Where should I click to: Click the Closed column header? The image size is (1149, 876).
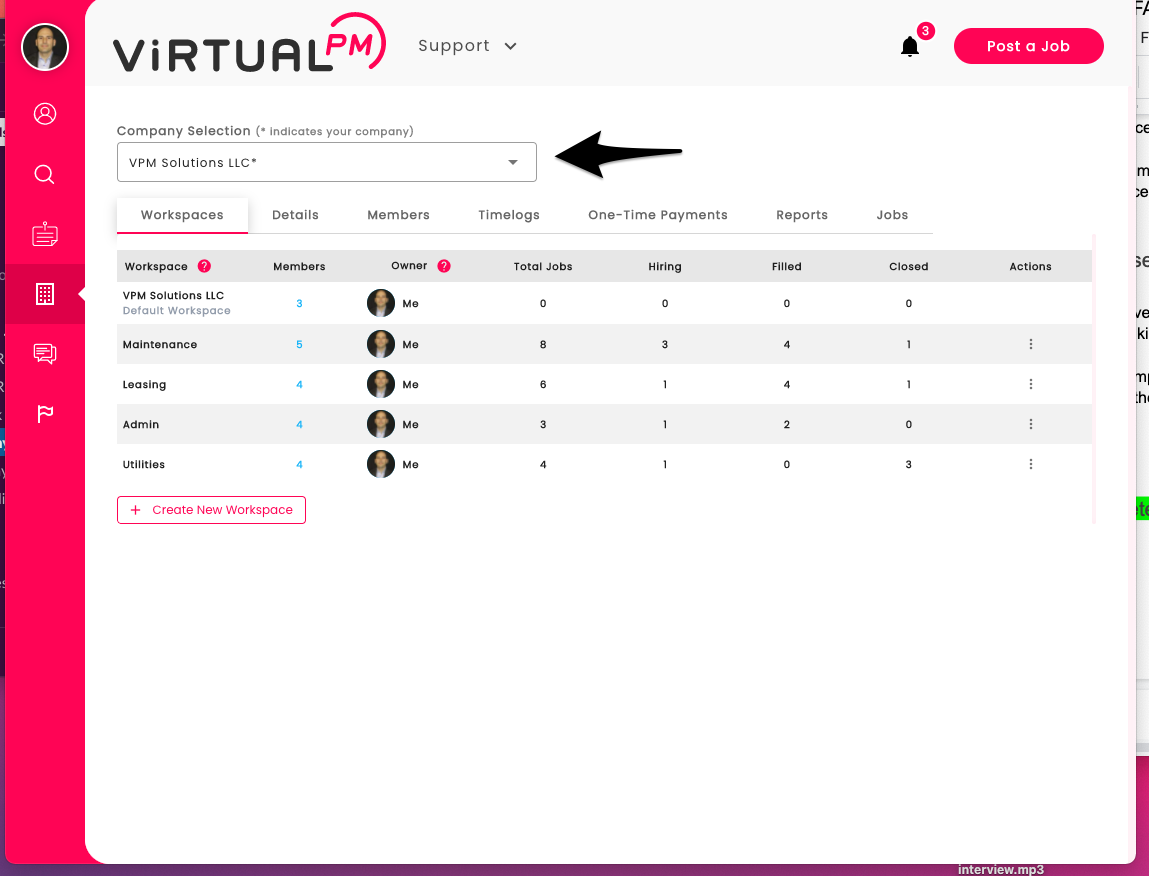point(909,266)
